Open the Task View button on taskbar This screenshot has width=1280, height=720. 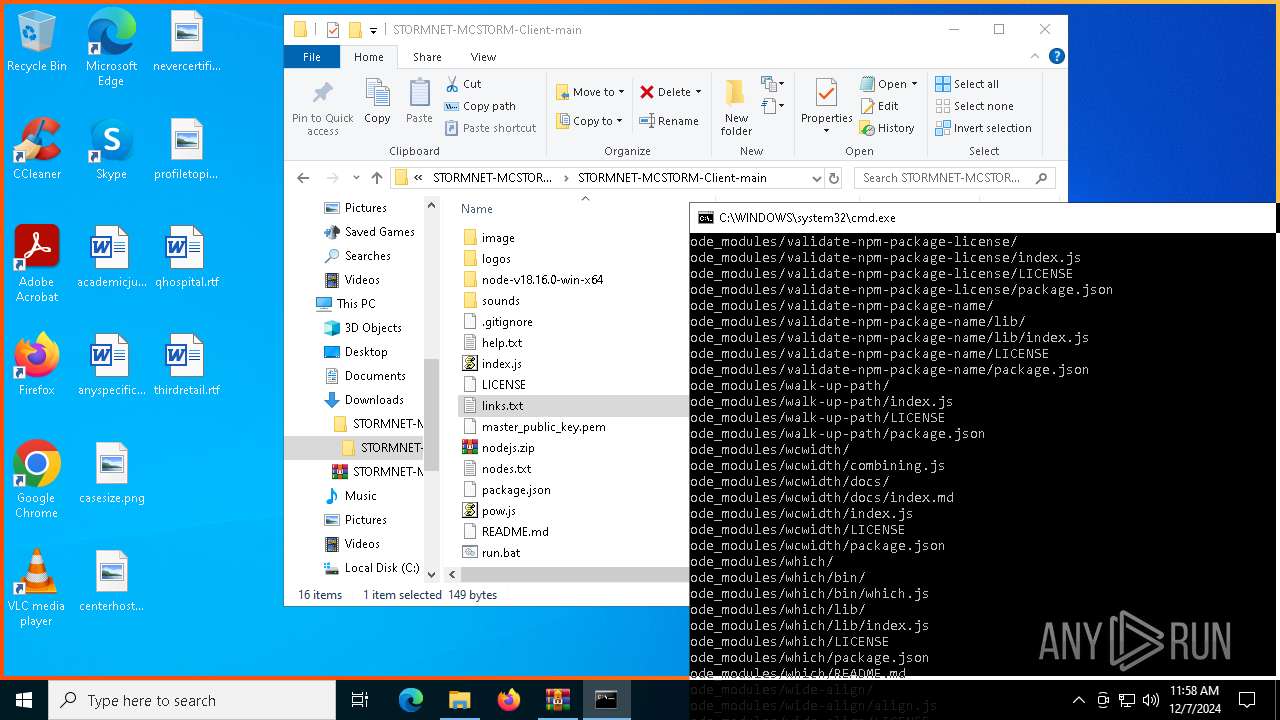point(360,700)
